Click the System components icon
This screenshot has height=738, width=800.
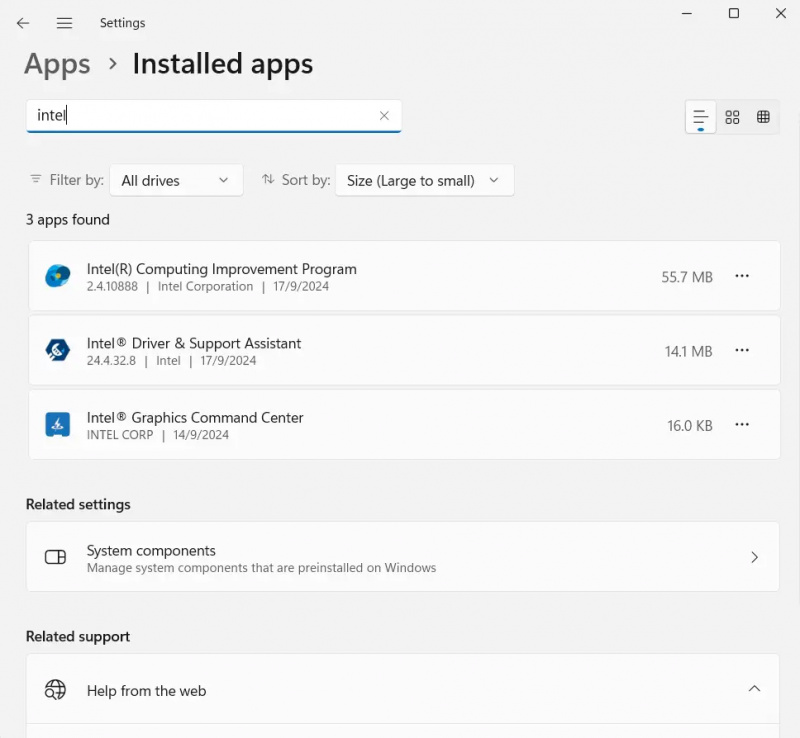[x=56, y=557]
